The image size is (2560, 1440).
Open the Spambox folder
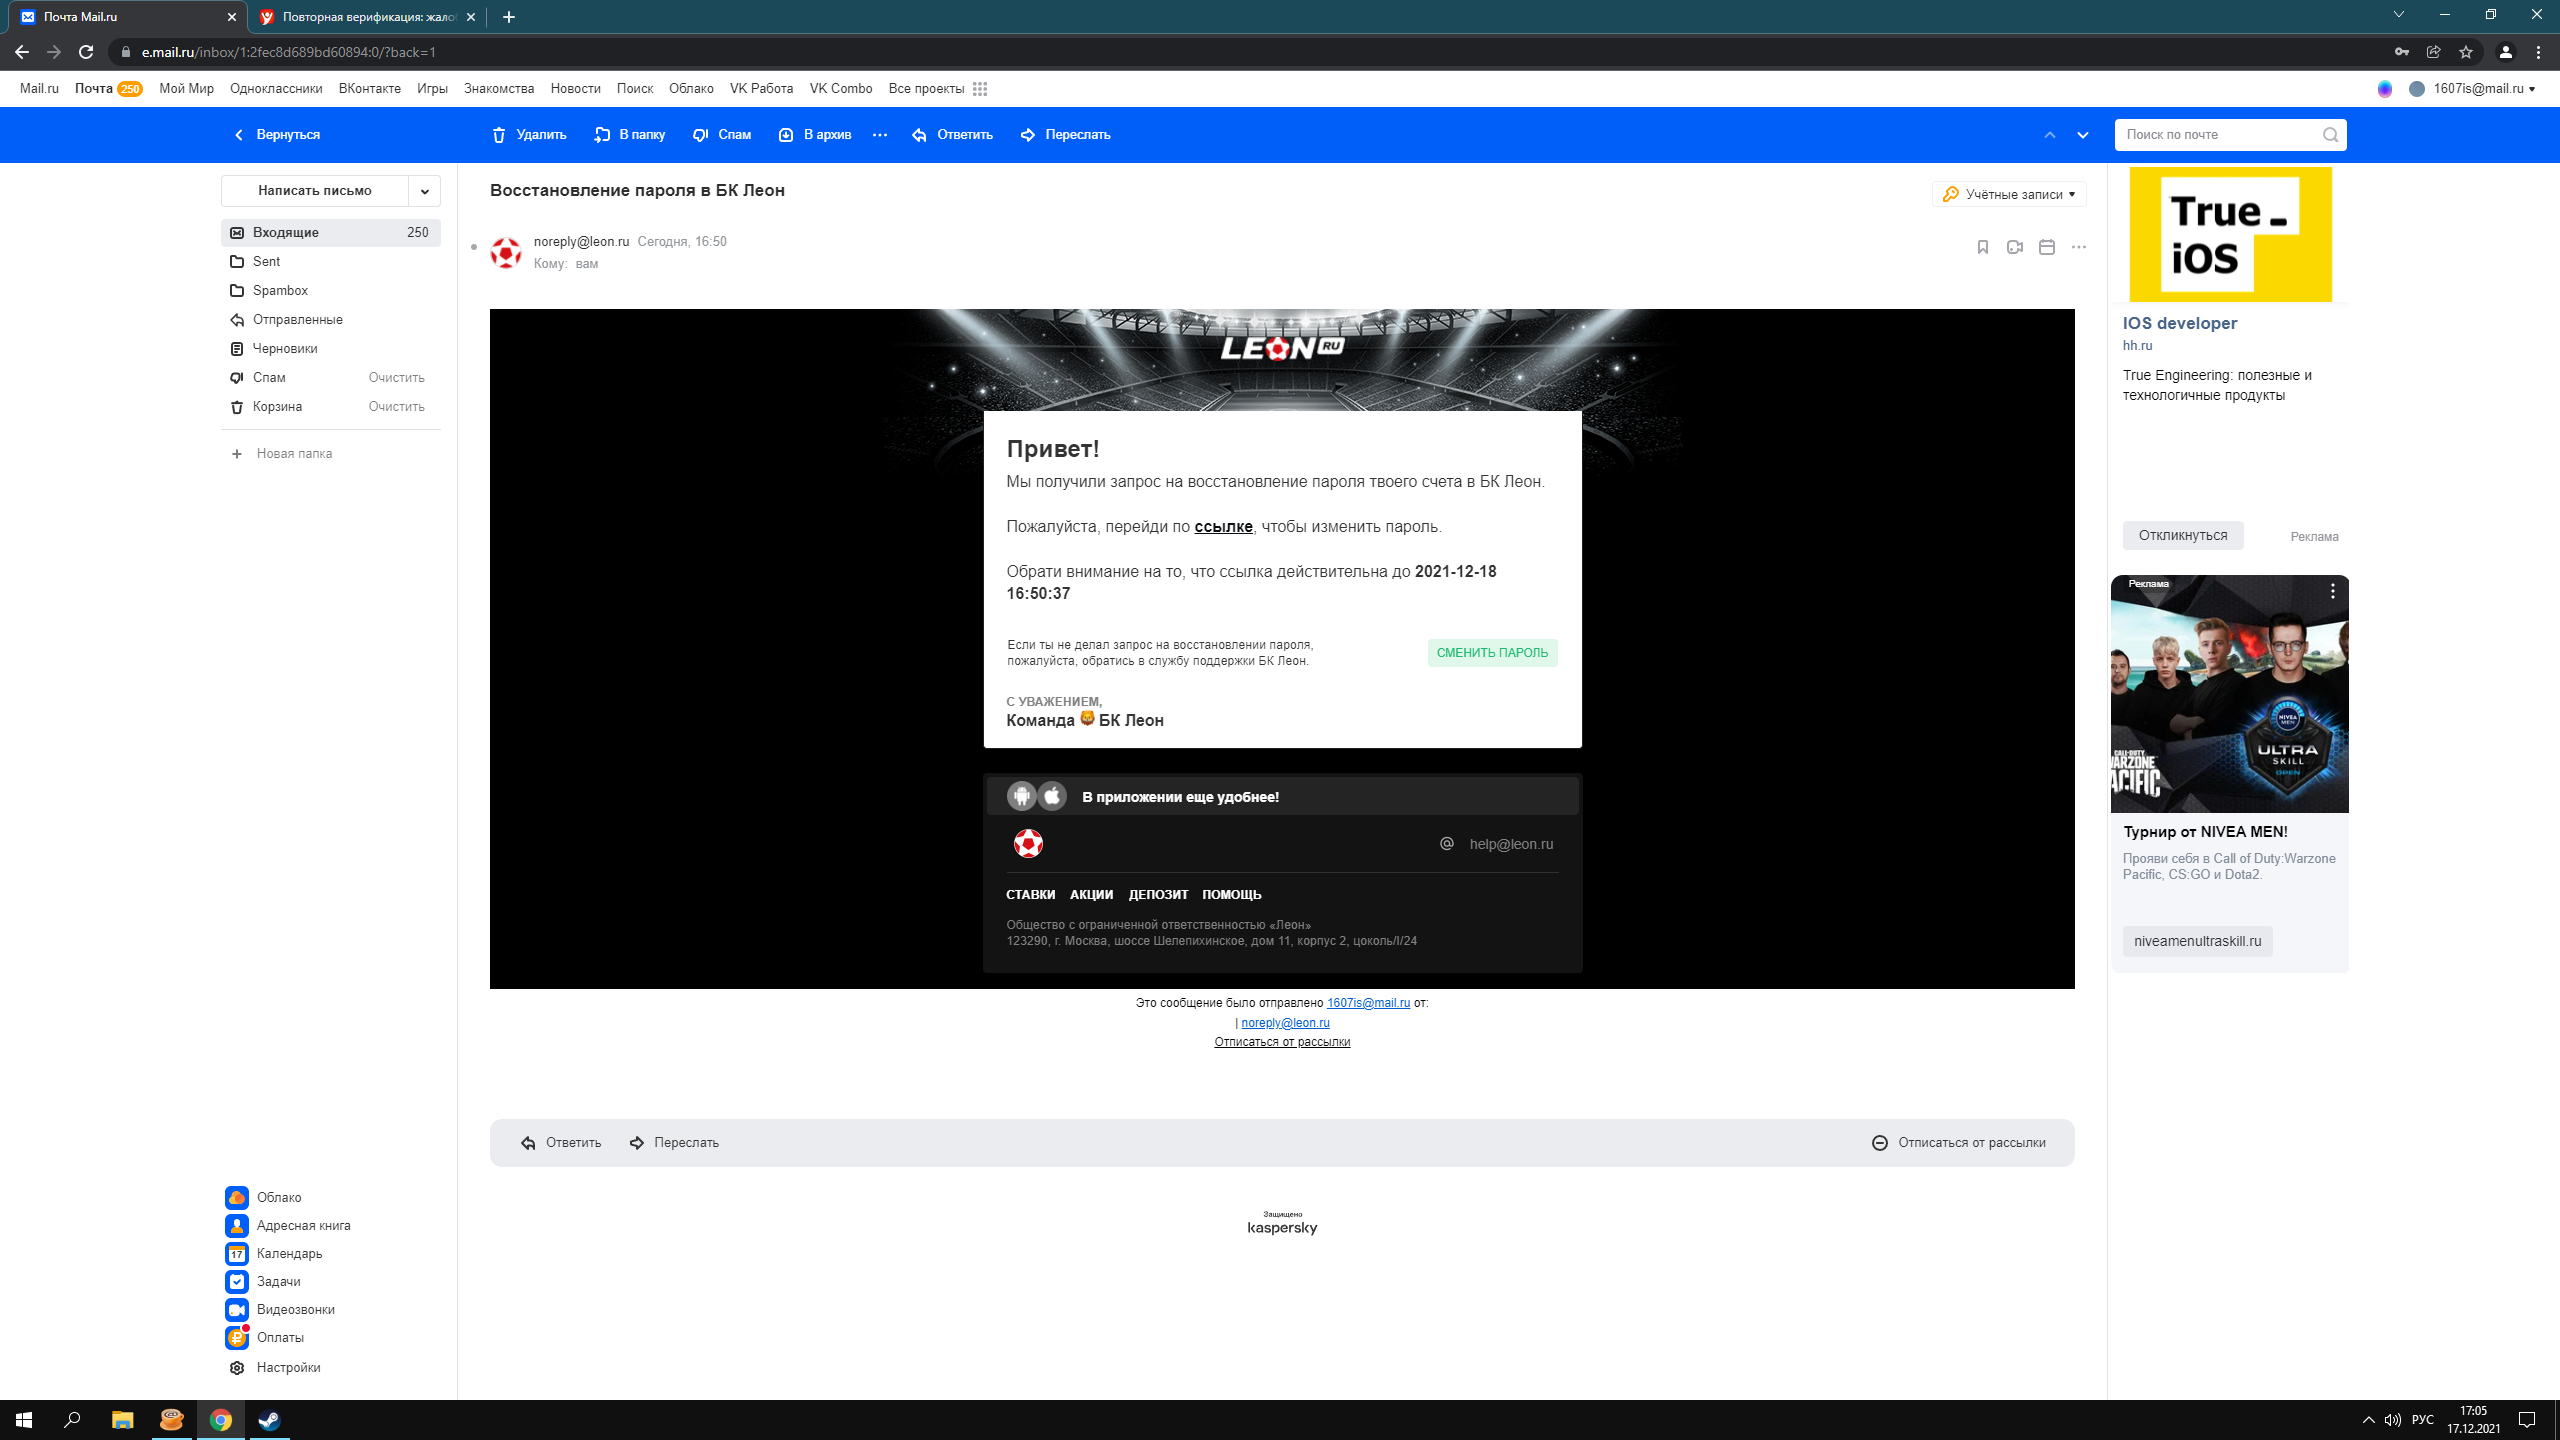pos(280,290)
